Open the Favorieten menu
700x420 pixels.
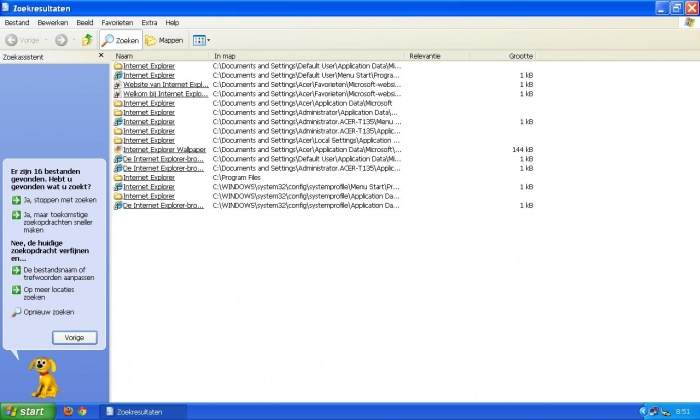(117, 22)
